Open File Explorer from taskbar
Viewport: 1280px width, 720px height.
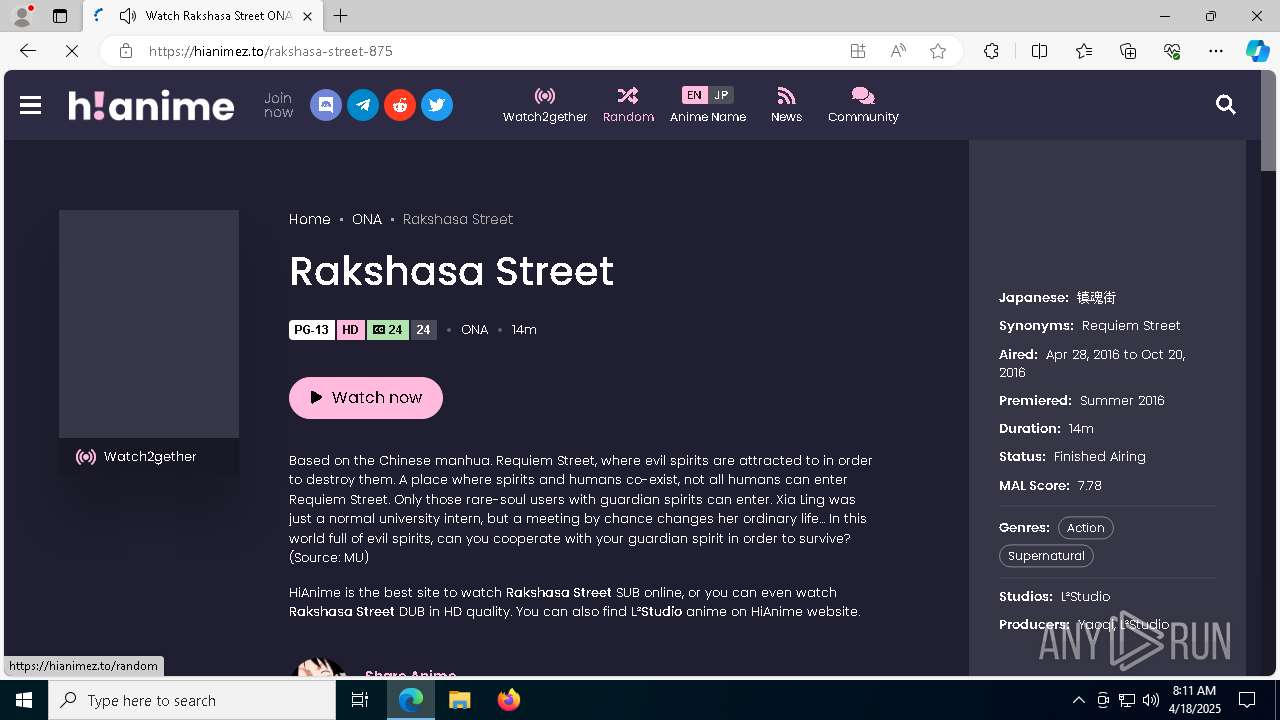[460, 700]
